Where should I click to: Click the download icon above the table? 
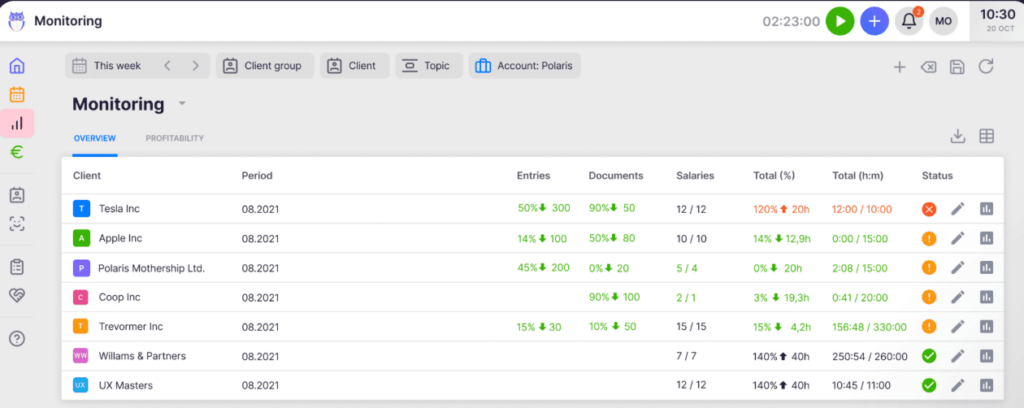click(957, 137)
